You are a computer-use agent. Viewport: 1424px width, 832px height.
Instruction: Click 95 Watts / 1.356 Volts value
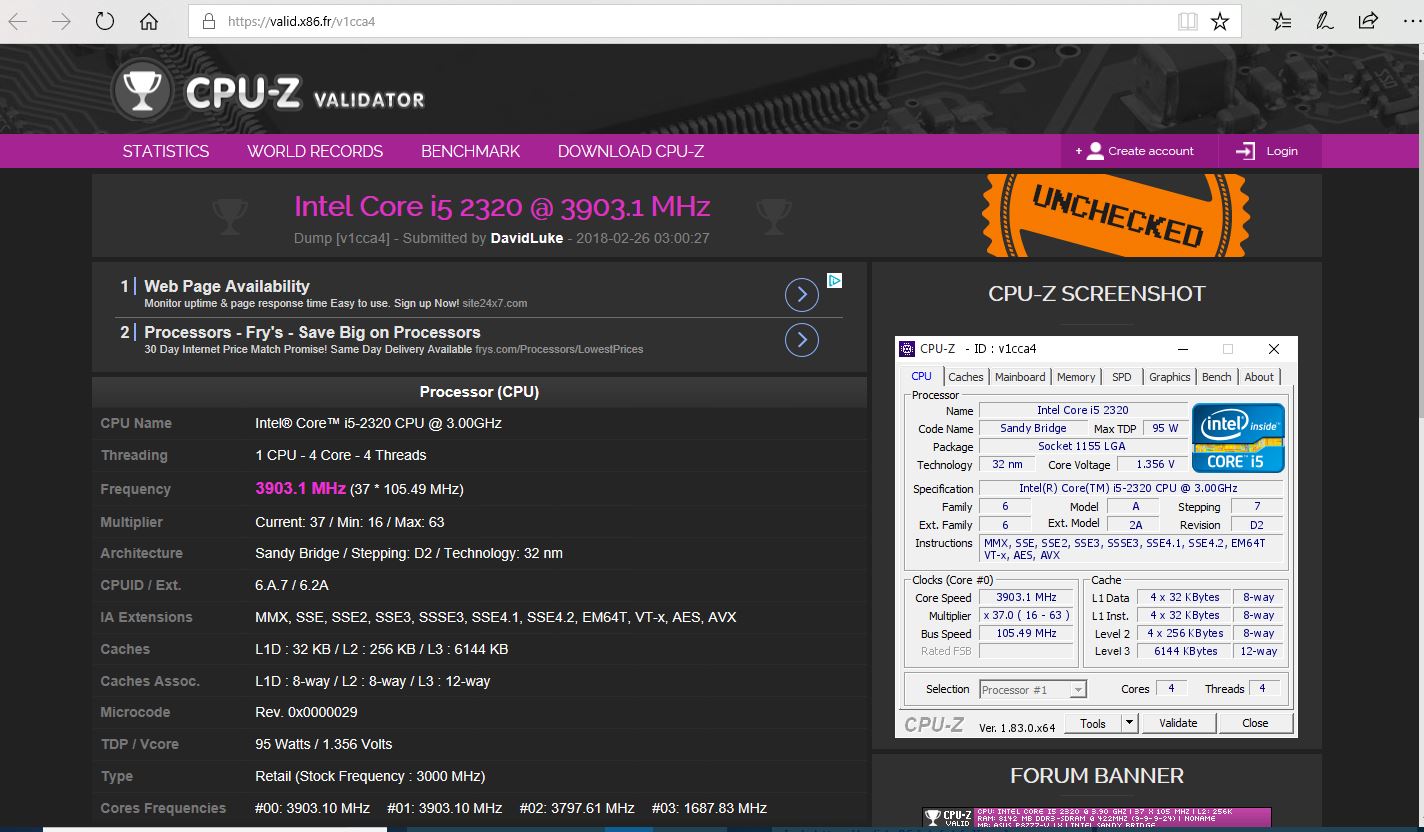coord(324,744)
